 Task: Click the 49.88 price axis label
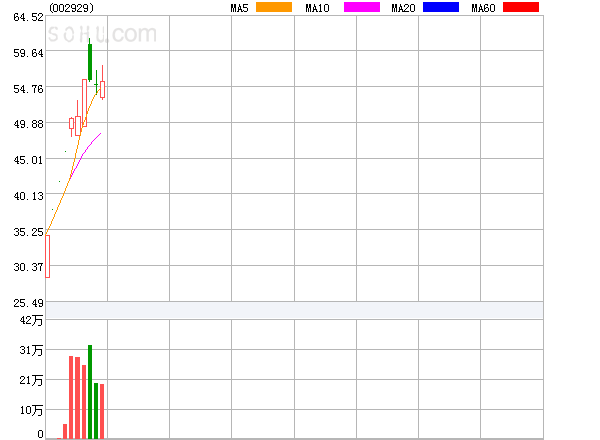28,124
